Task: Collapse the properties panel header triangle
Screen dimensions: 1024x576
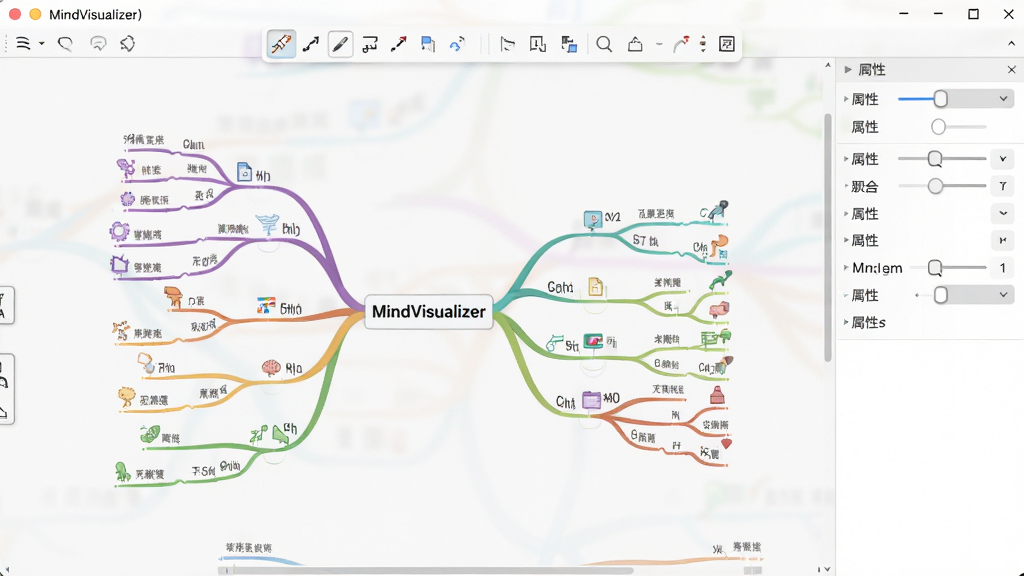Action: point(848,69)
